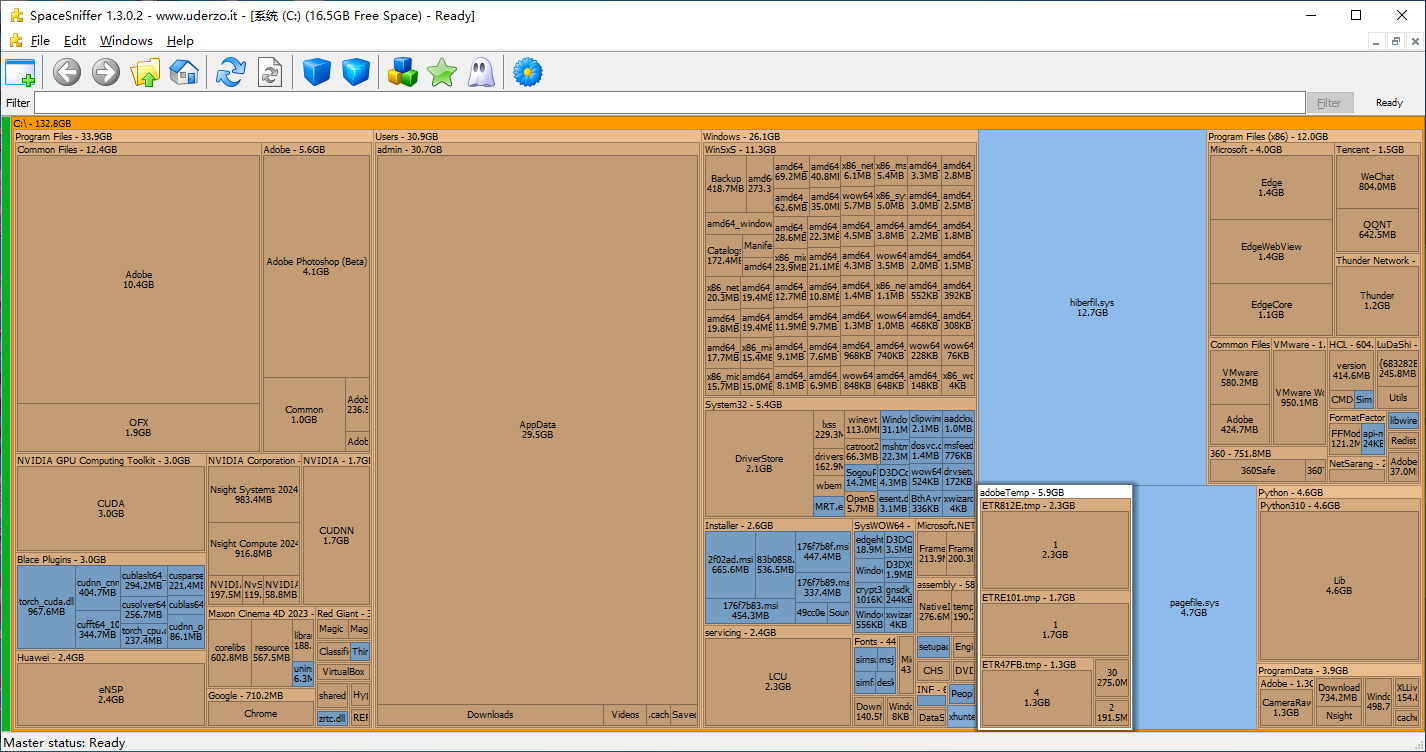Open the Help menu
The image size is (1426, 752).
pos(180,41)
